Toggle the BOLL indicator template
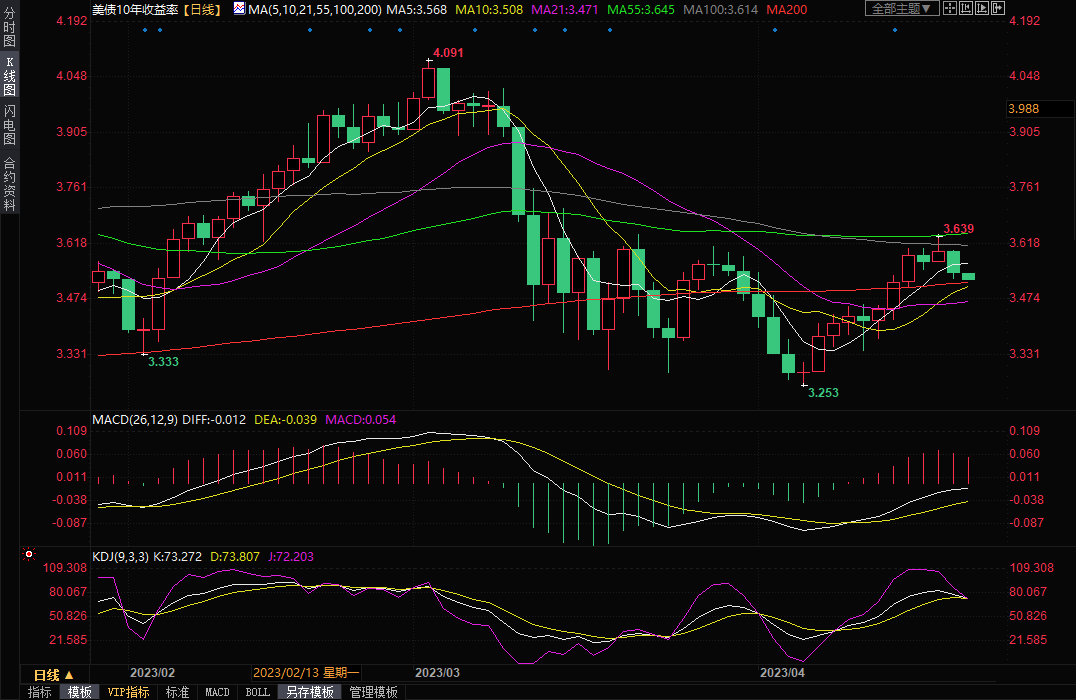This screenshot has width=1076, height=700. tap(257, 692)
